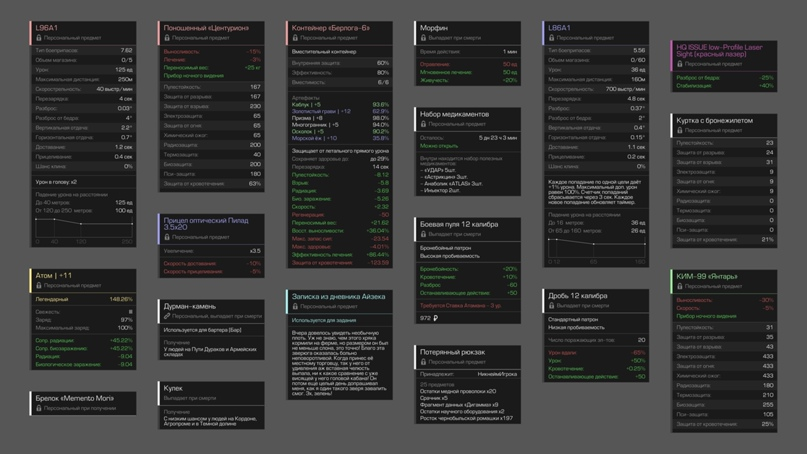Select the Потерянный рюкзак title

(x=452, y=352)
